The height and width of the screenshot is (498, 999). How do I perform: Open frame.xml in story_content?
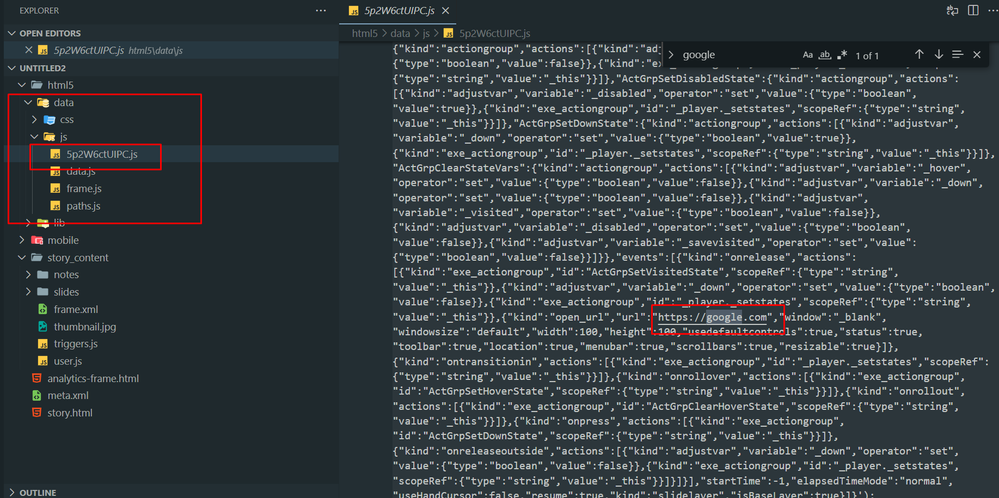76,309
